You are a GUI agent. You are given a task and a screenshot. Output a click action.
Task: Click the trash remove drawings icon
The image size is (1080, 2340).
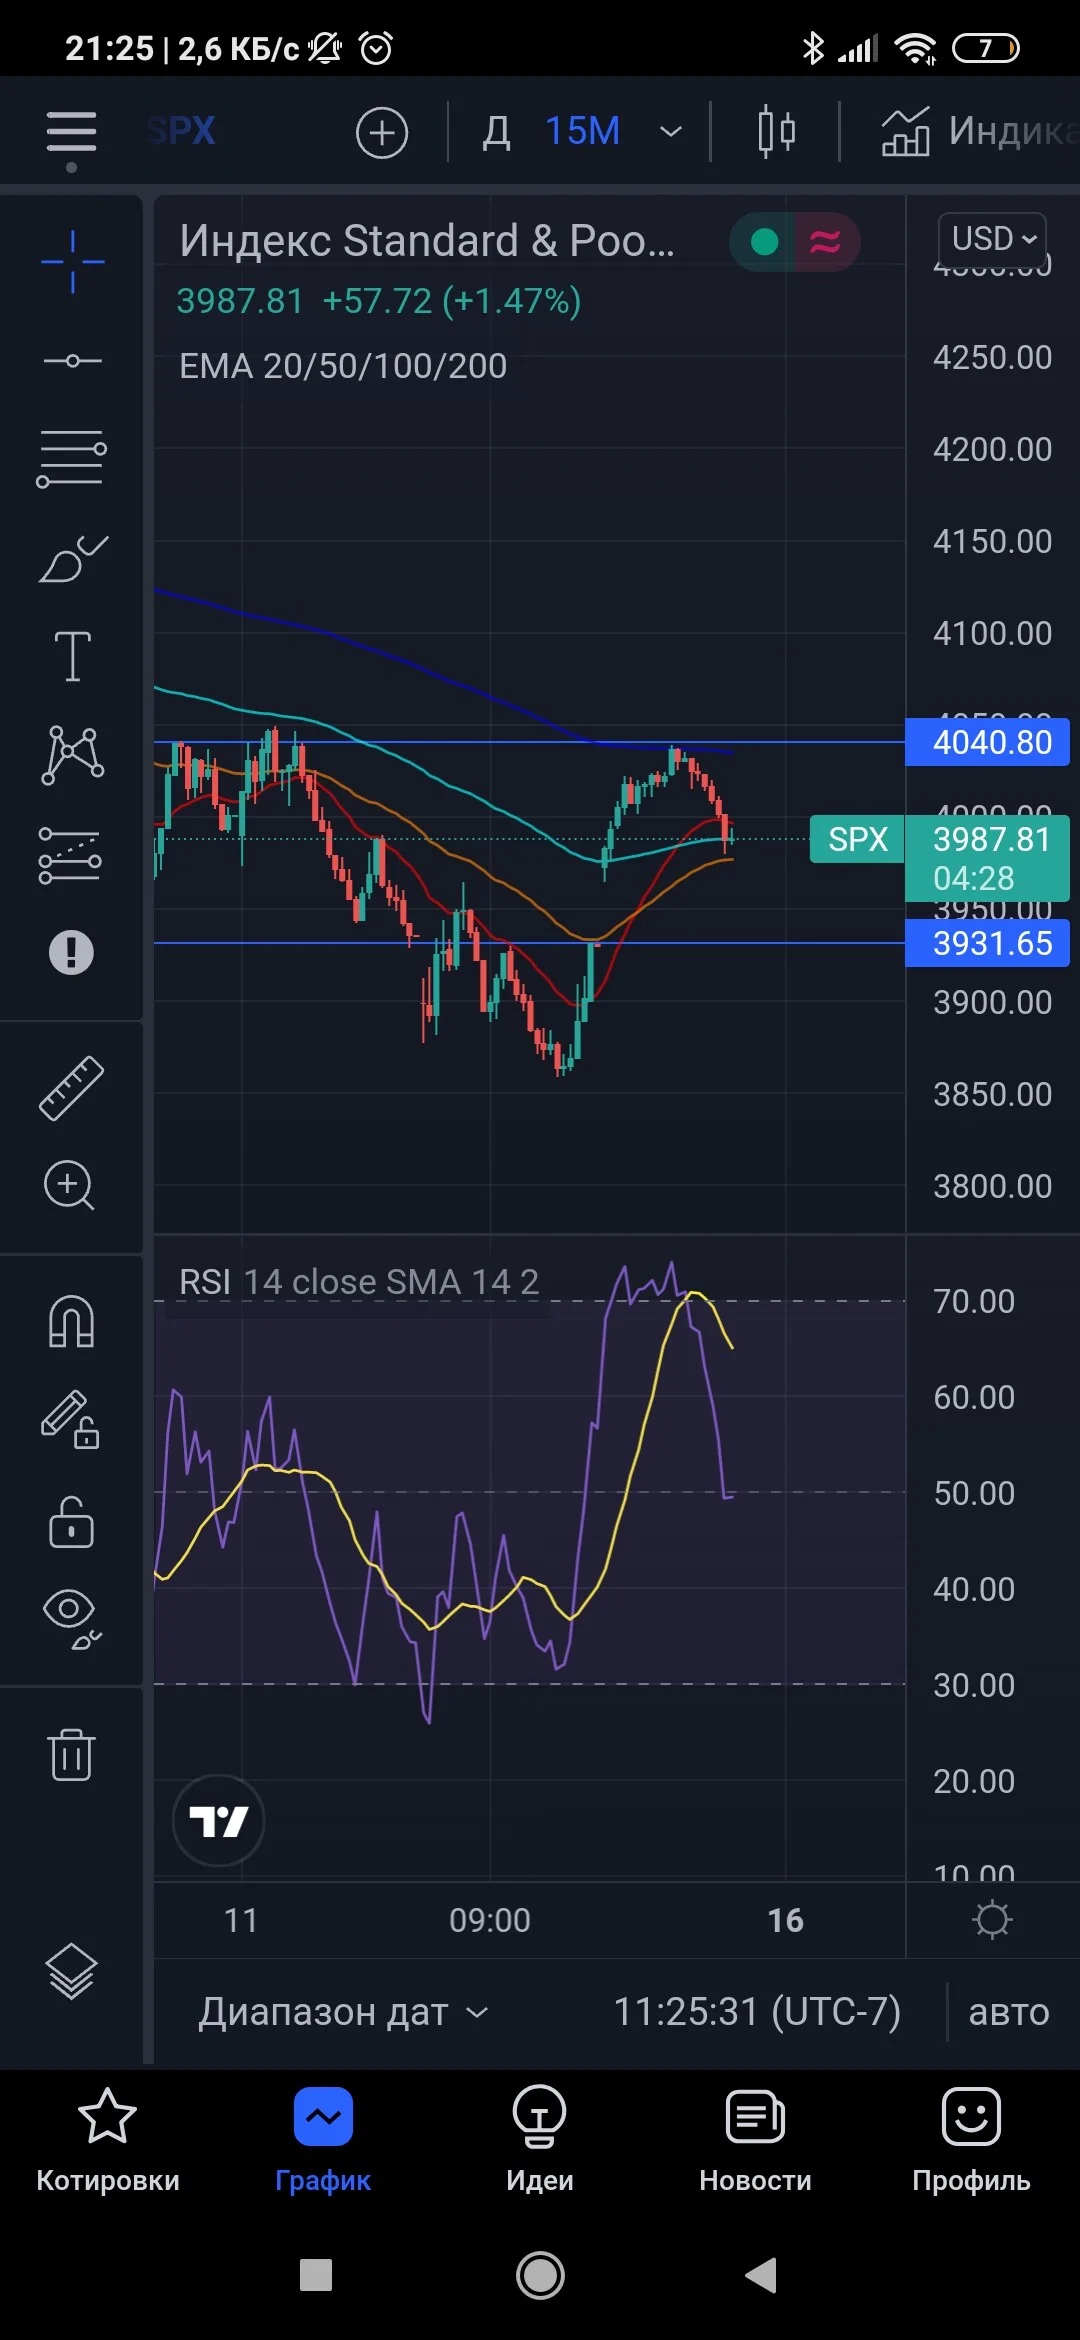(x=71, y=1754)
